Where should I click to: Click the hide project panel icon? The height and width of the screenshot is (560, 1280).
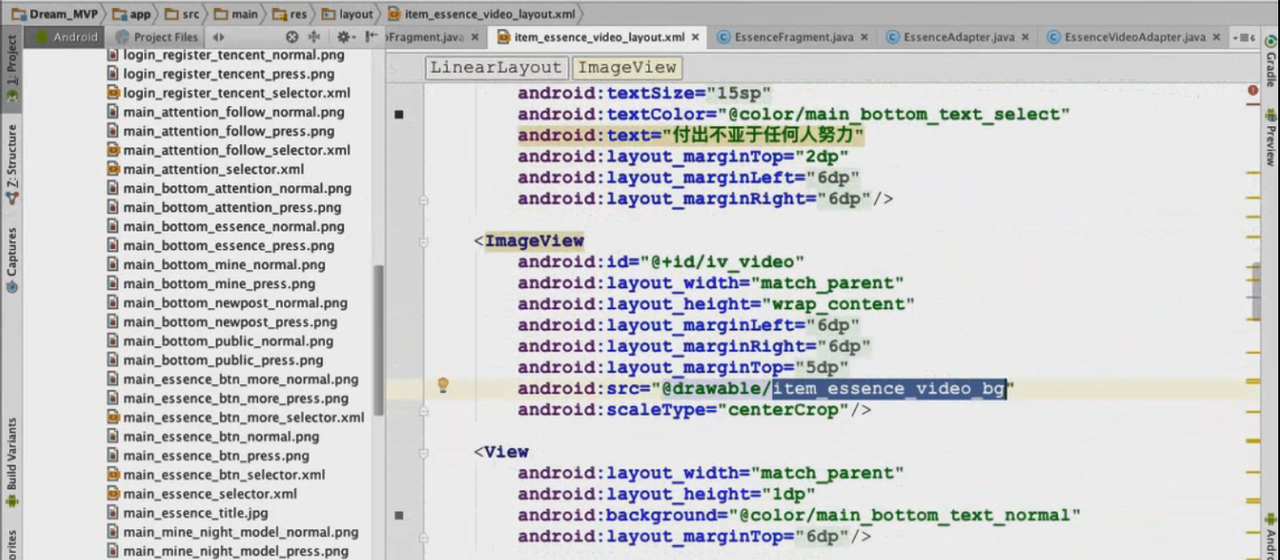[x=369, y=37]
